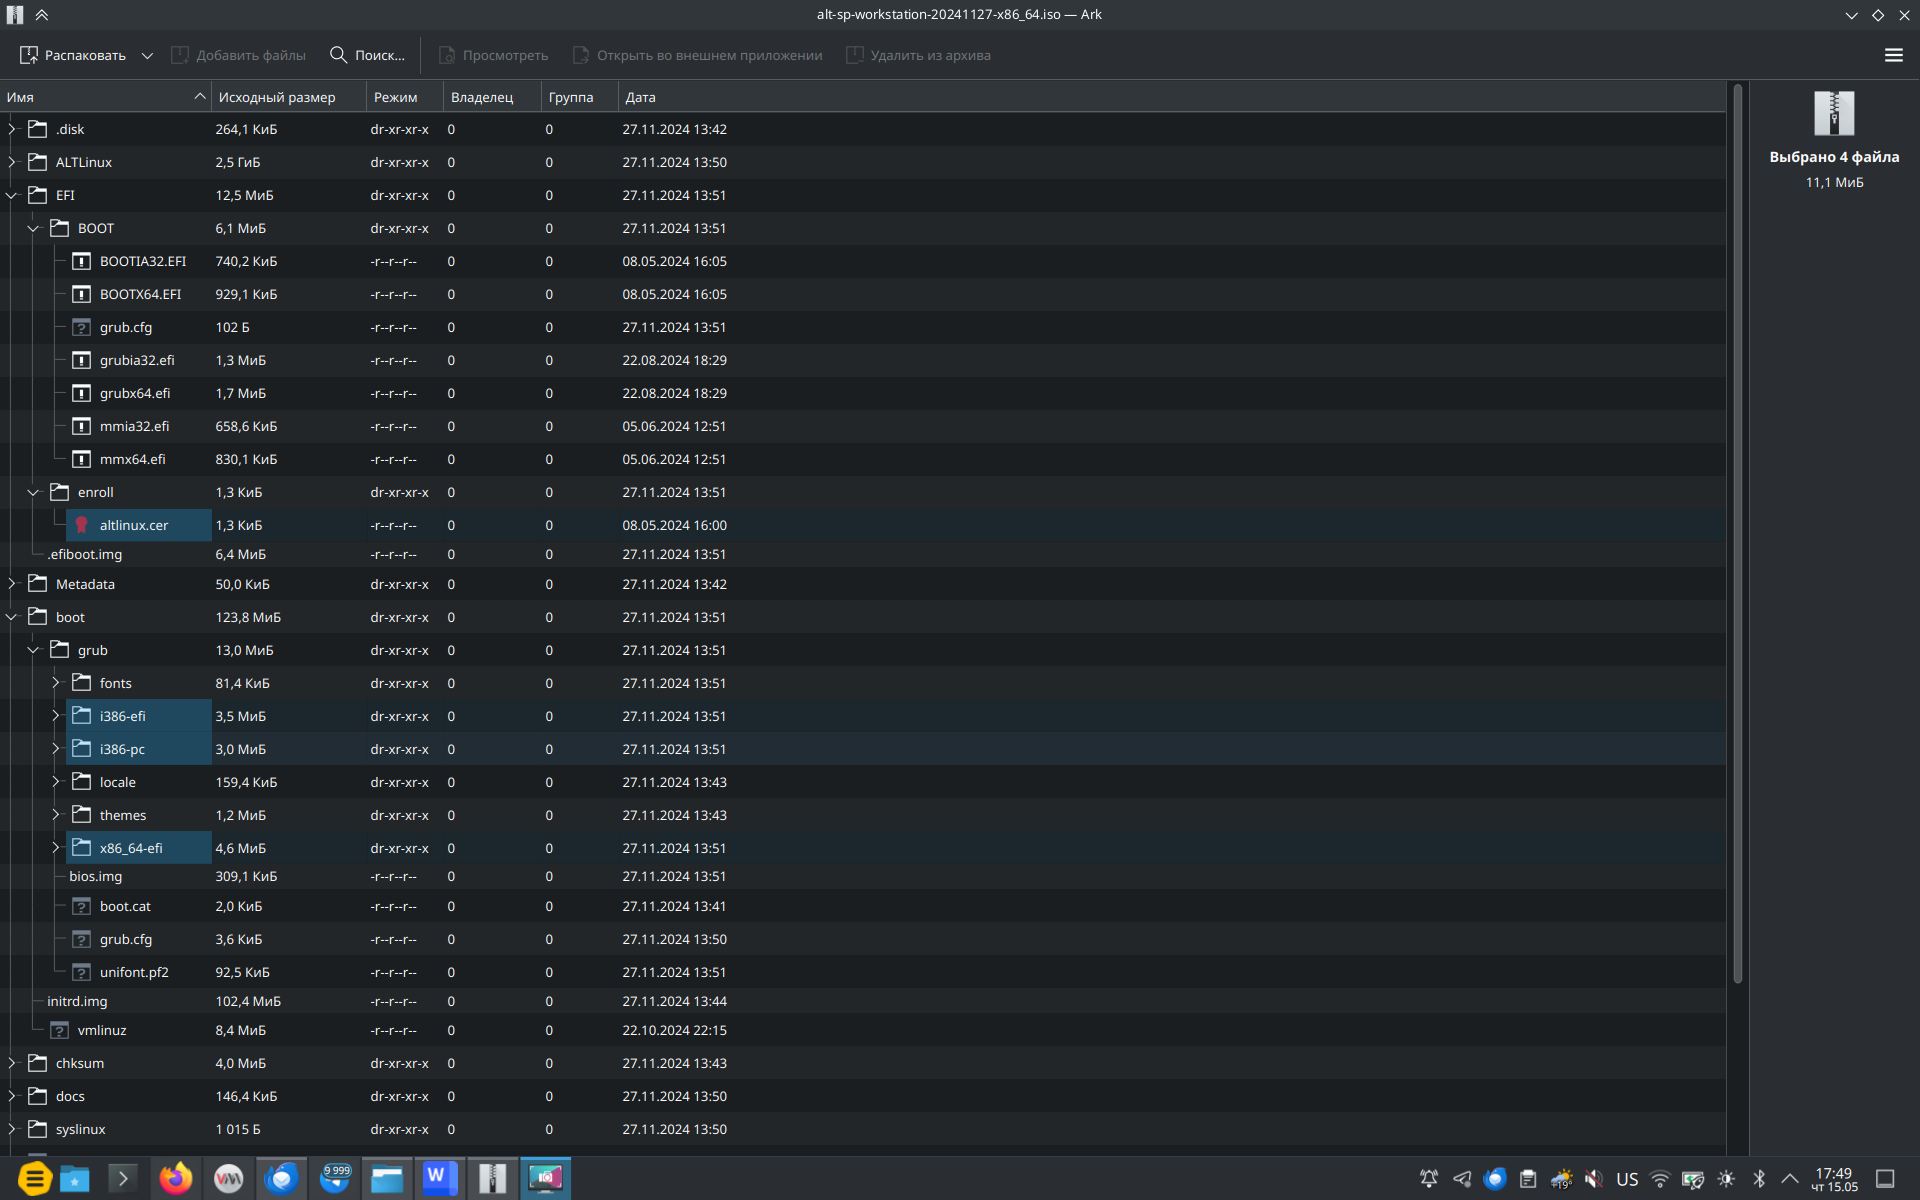
Task: Click the Ark title bar app icon
Action: point(15,14)
